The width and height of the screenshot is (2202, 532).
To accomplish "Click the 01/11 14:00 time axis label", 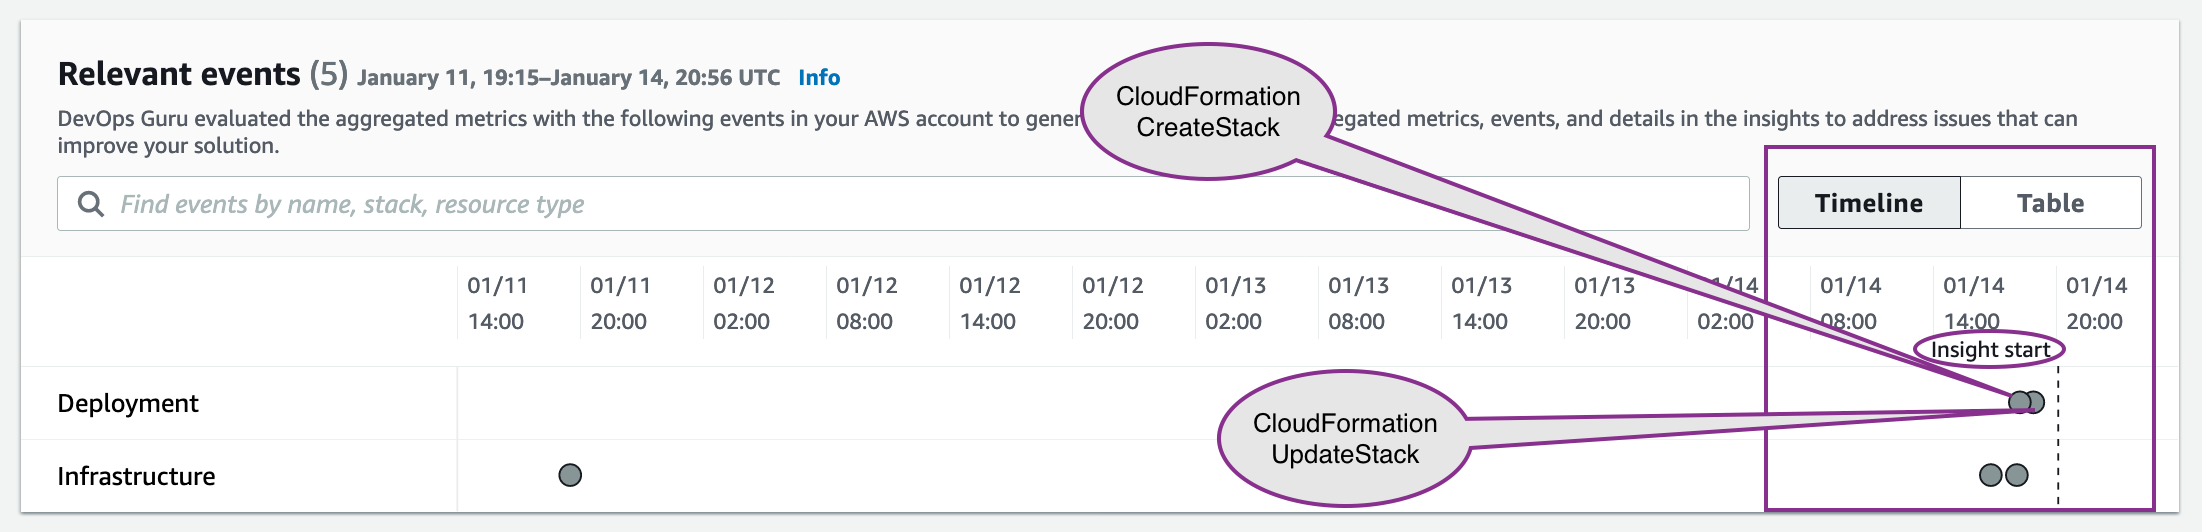I will 497,303.
